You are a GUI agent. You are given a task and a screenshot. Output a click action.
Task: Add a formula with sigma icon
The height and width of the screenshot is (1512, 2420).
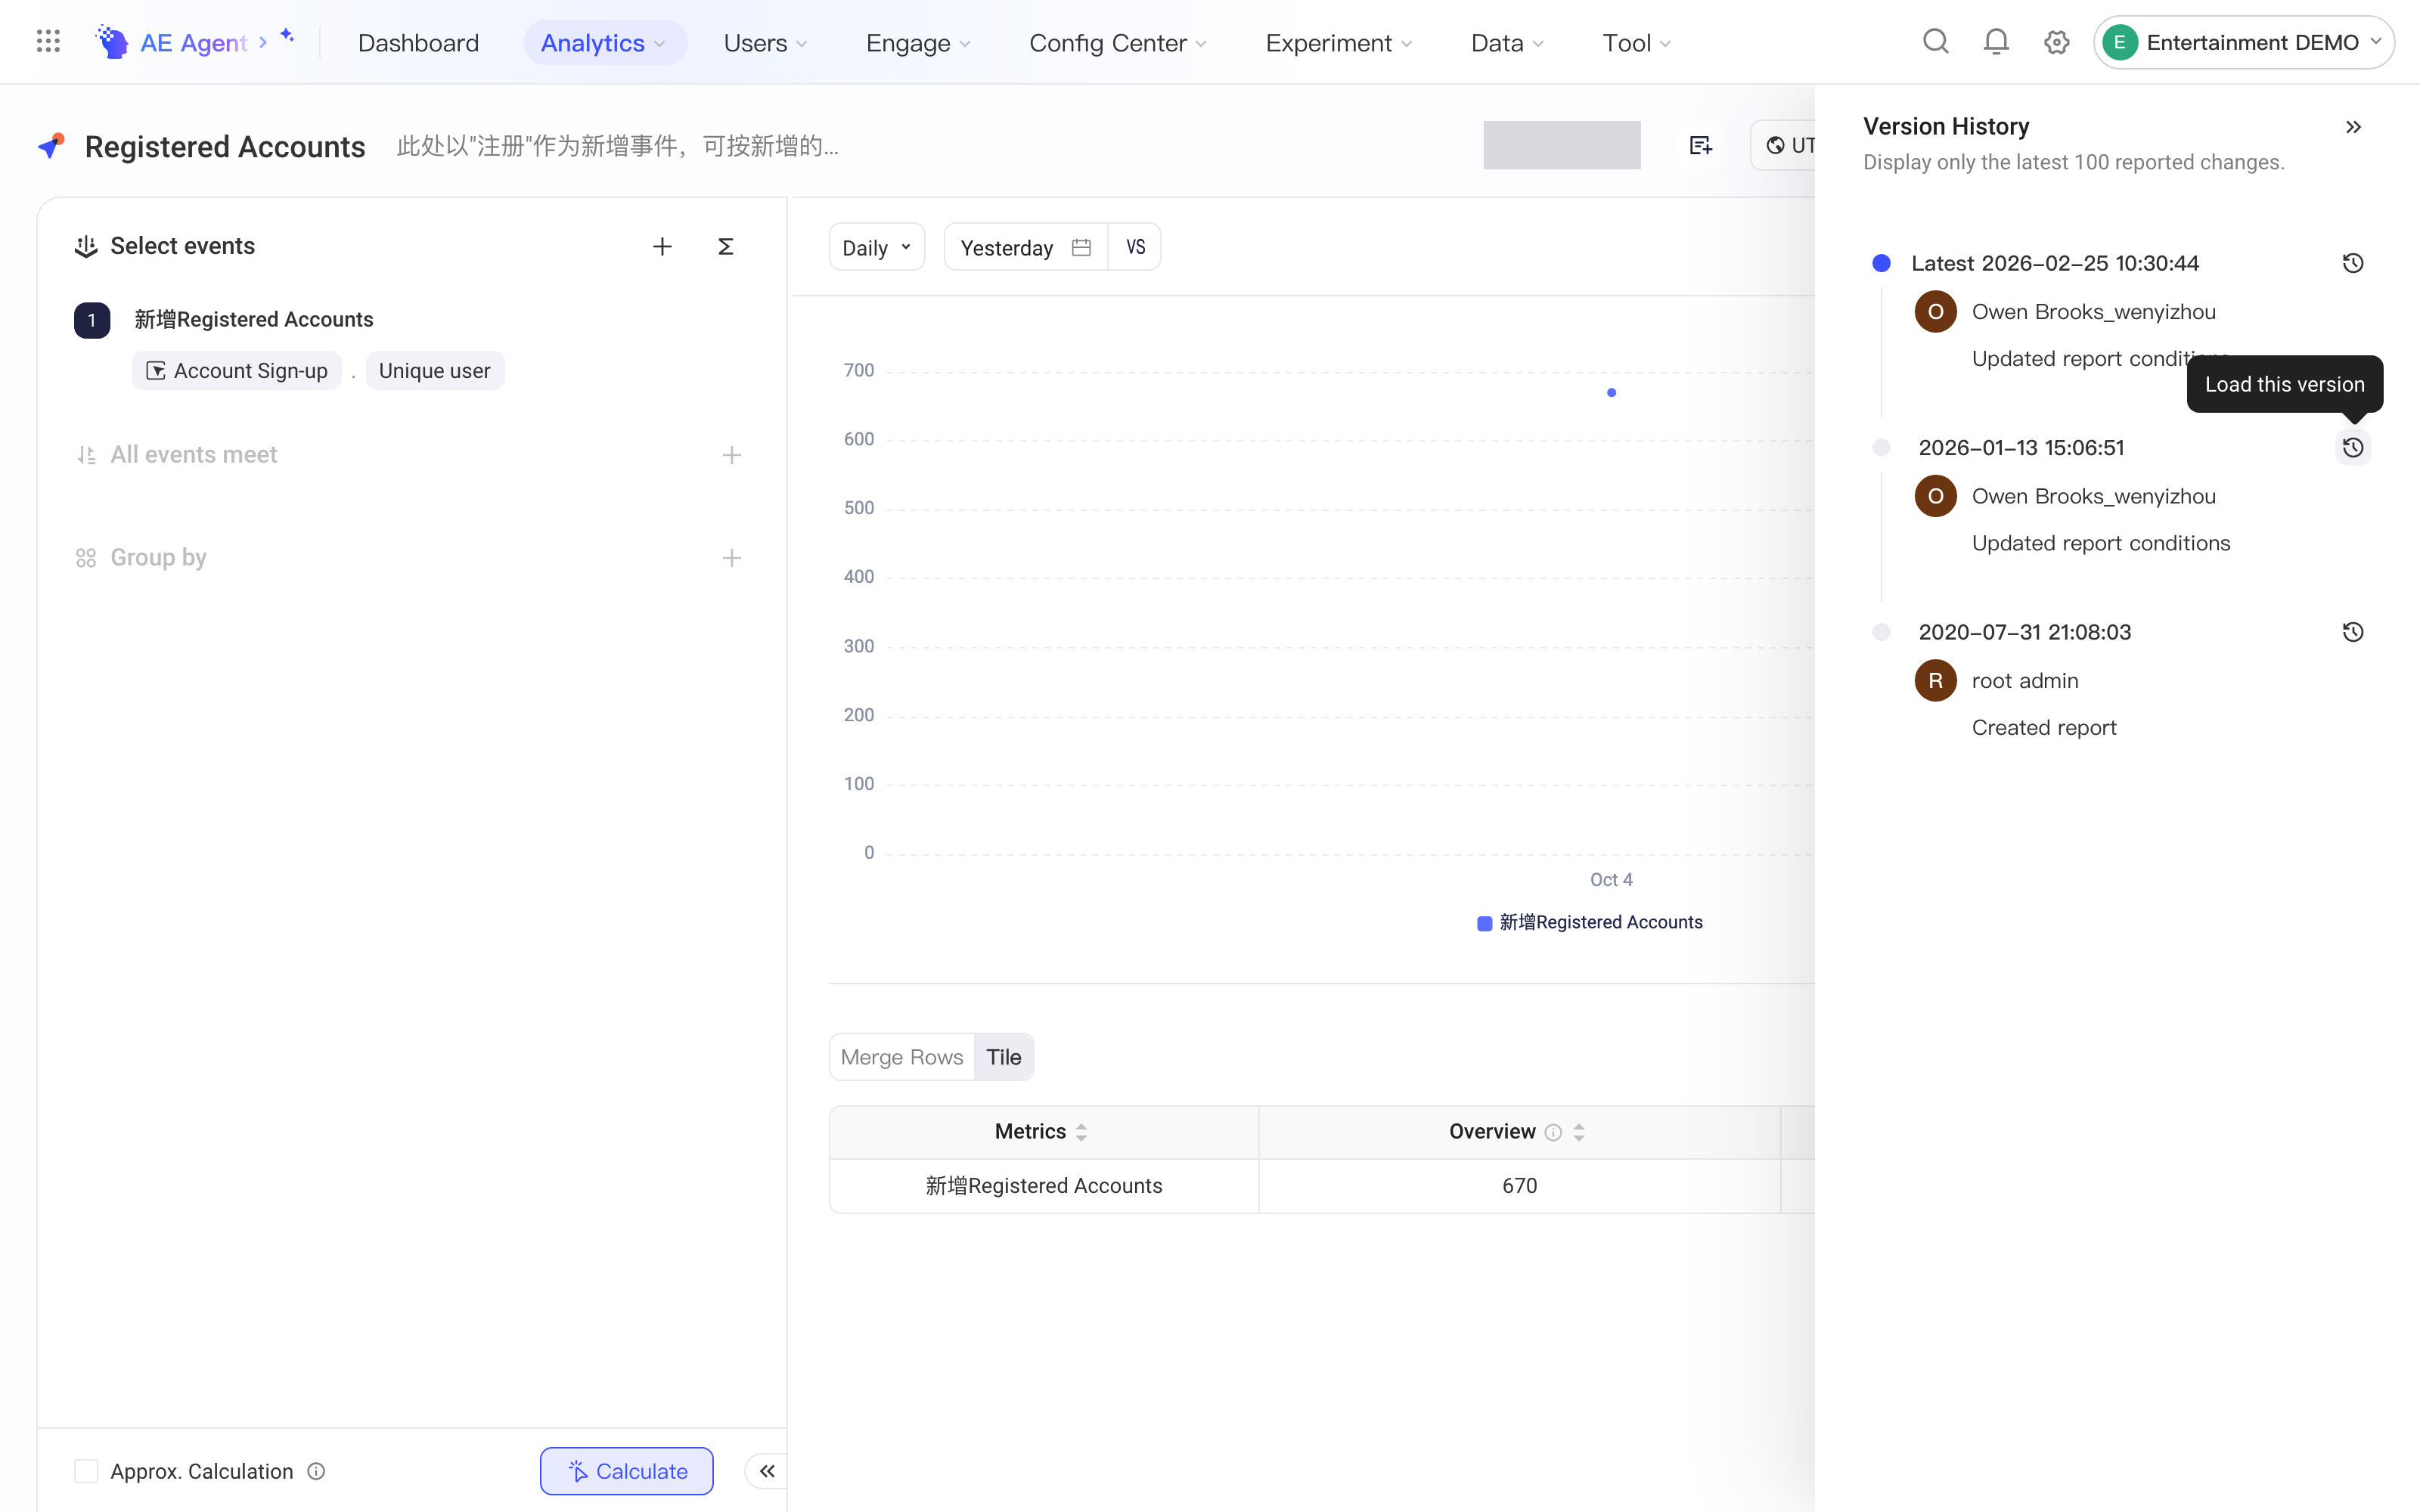pos(726,246)
